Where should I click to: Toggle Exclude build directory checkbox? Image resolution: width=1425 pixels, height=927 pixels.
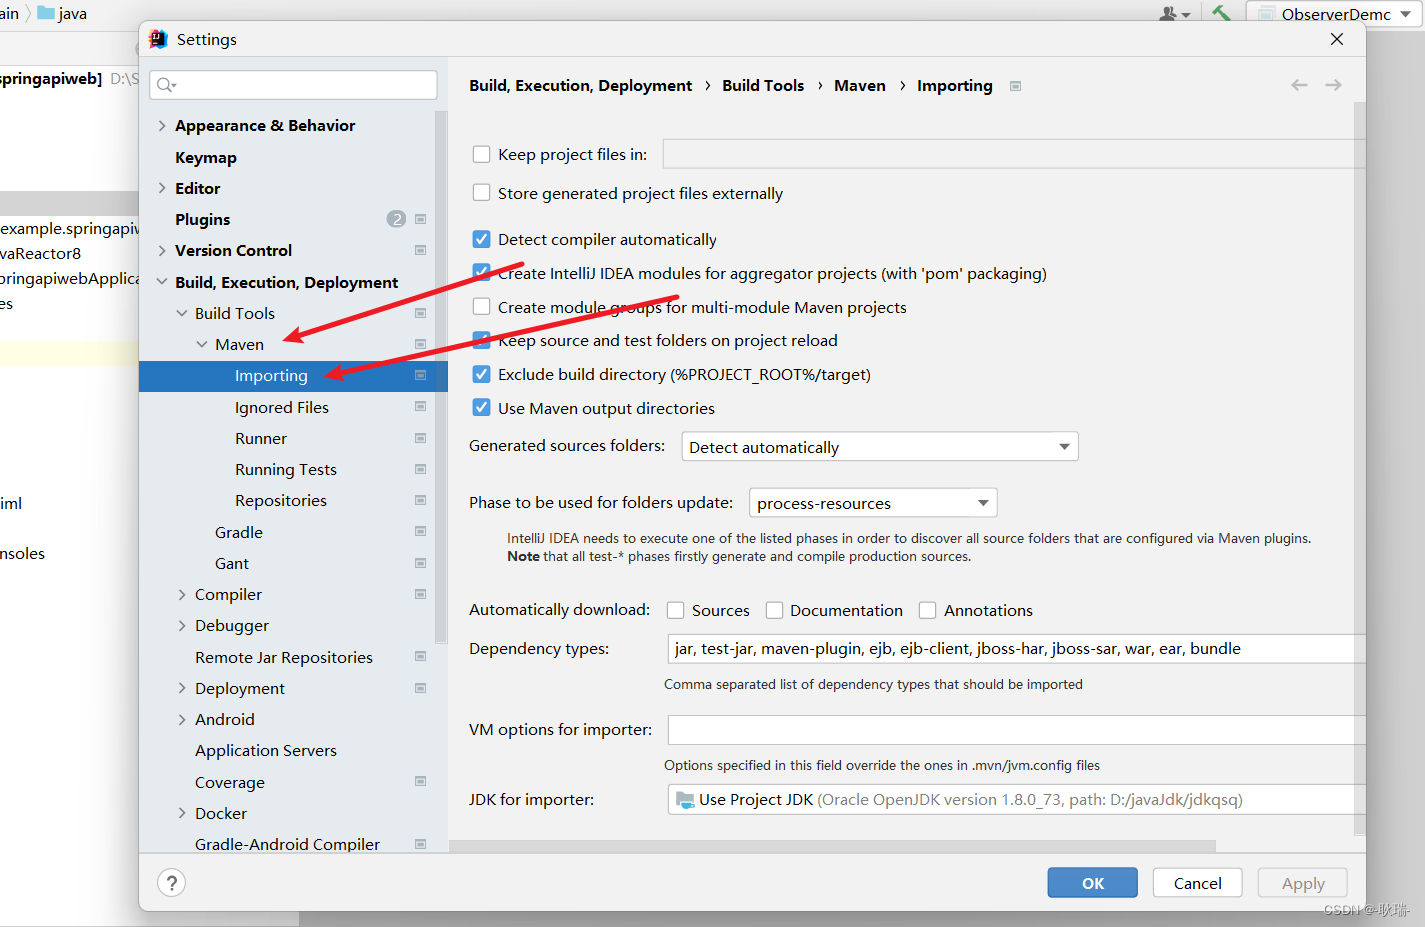(481, 374)
